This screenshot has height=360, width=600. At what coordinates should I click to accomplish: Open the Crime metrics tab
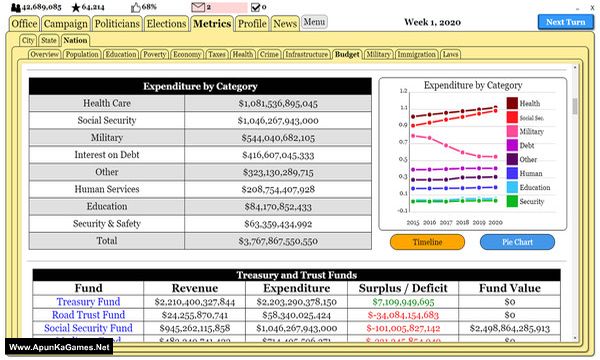point(269,54)
